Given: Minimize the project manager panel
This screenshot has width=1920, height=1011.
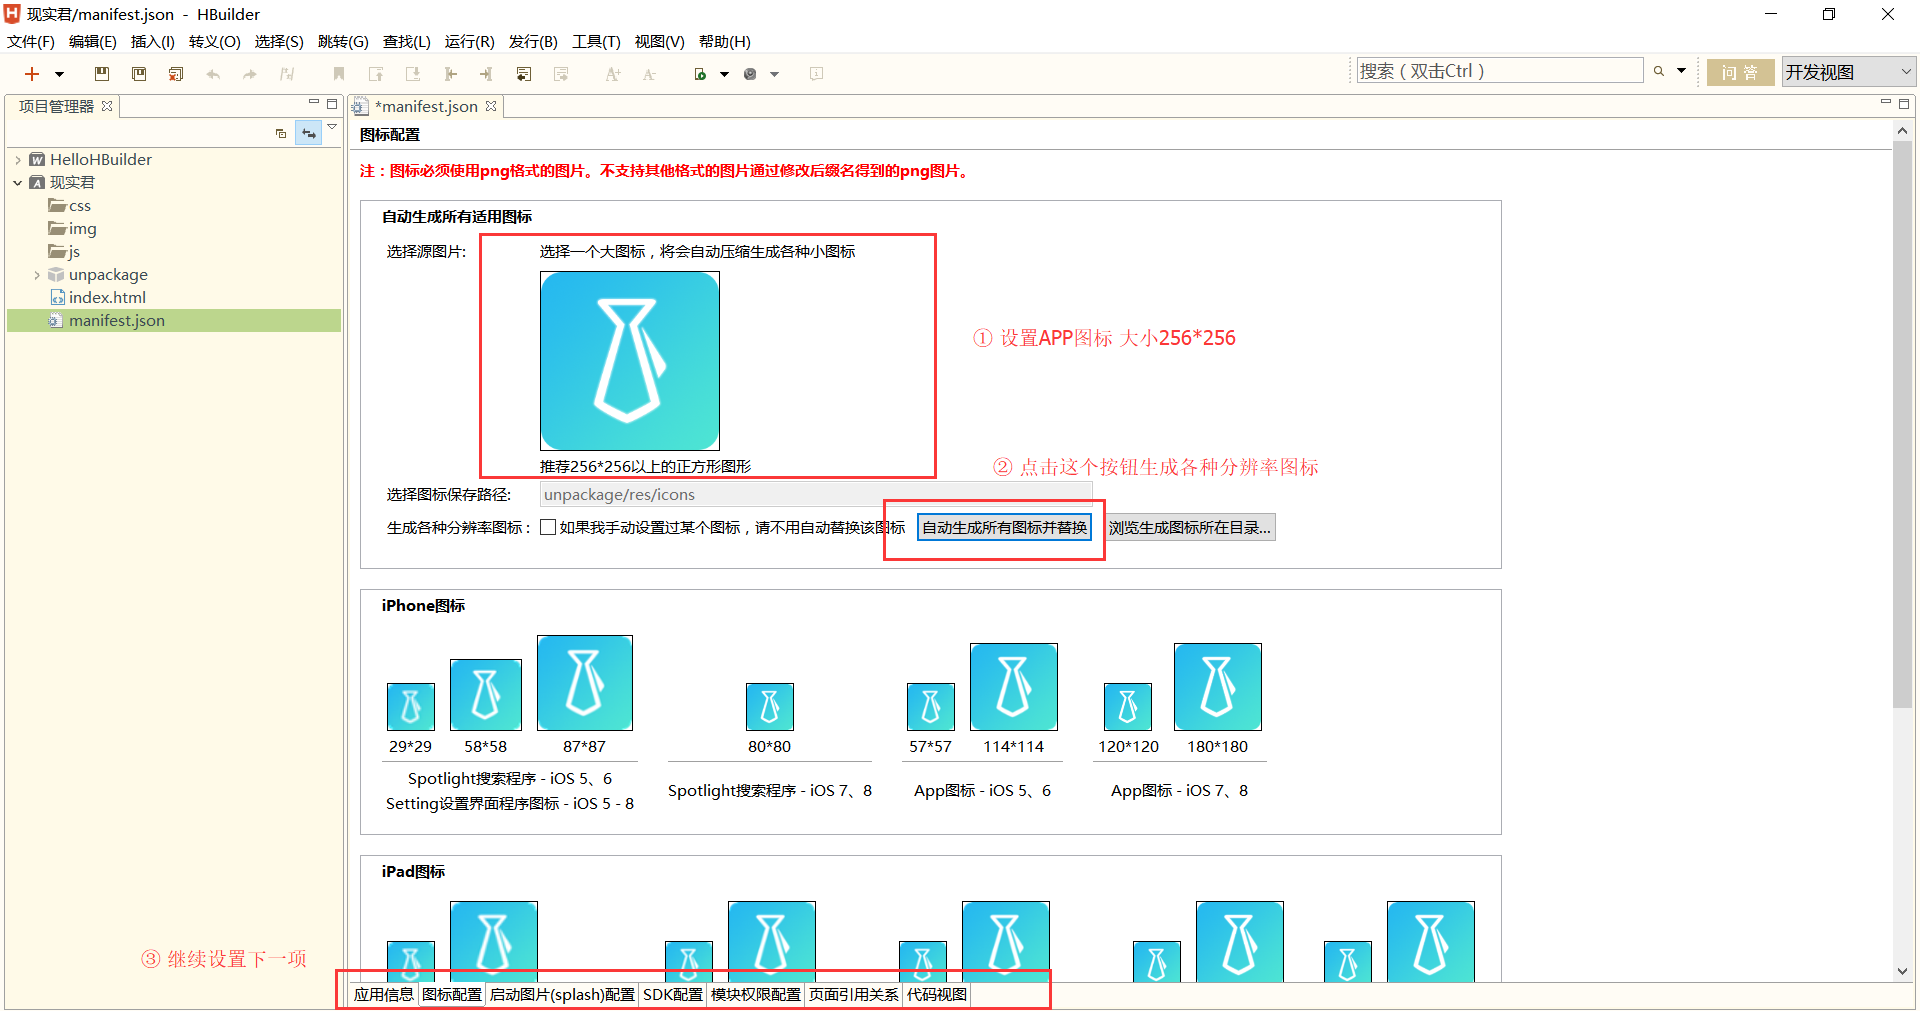Looking at the screenshot, I should click(x=314, y=103).
